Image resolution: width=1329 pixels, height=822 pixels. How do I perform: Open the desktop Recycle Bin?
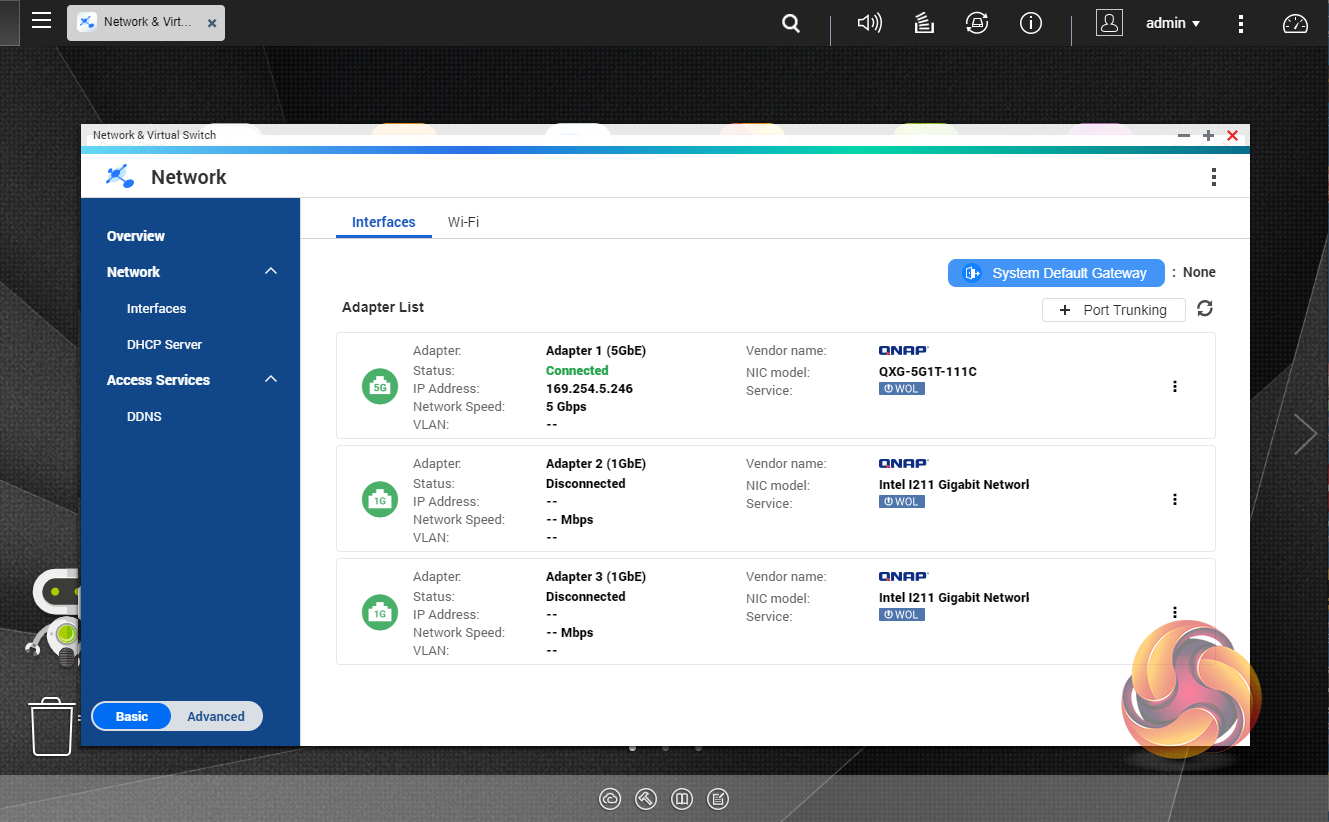[x=51, y=726]
